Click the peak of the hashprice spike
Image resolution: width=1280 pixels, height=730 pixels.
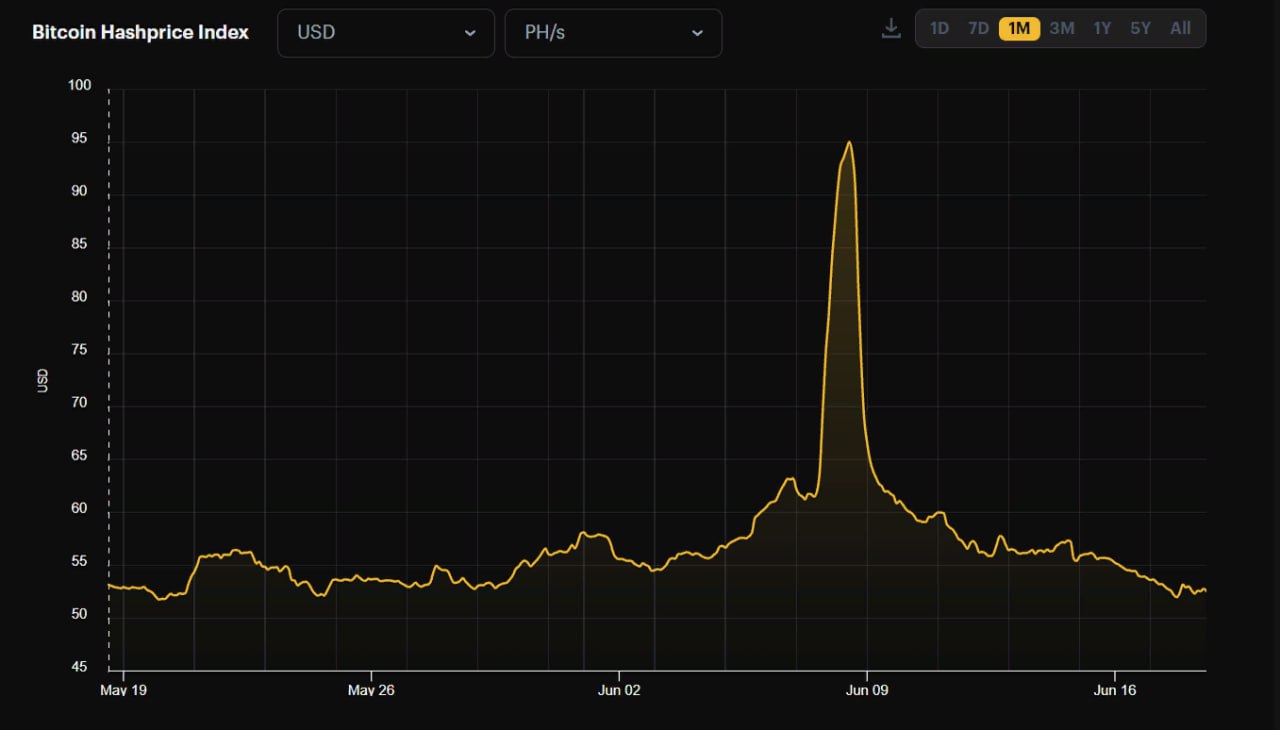pyautogui.click(x=849, y=142)
